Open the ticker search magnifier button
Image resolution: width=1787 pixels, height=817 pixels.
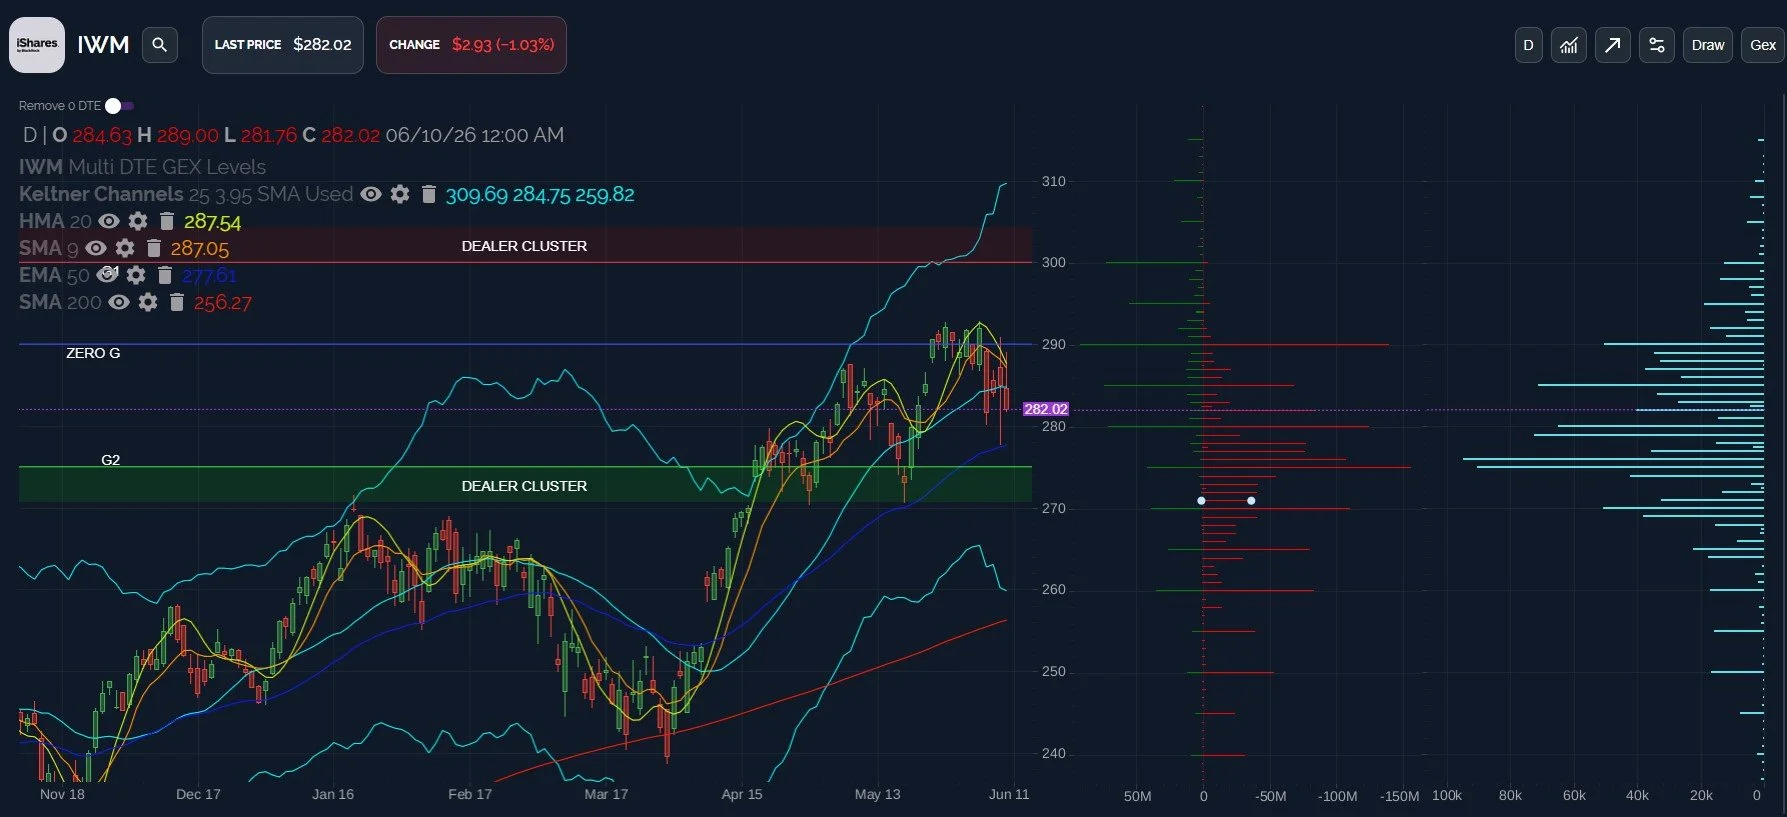[159, 45]
